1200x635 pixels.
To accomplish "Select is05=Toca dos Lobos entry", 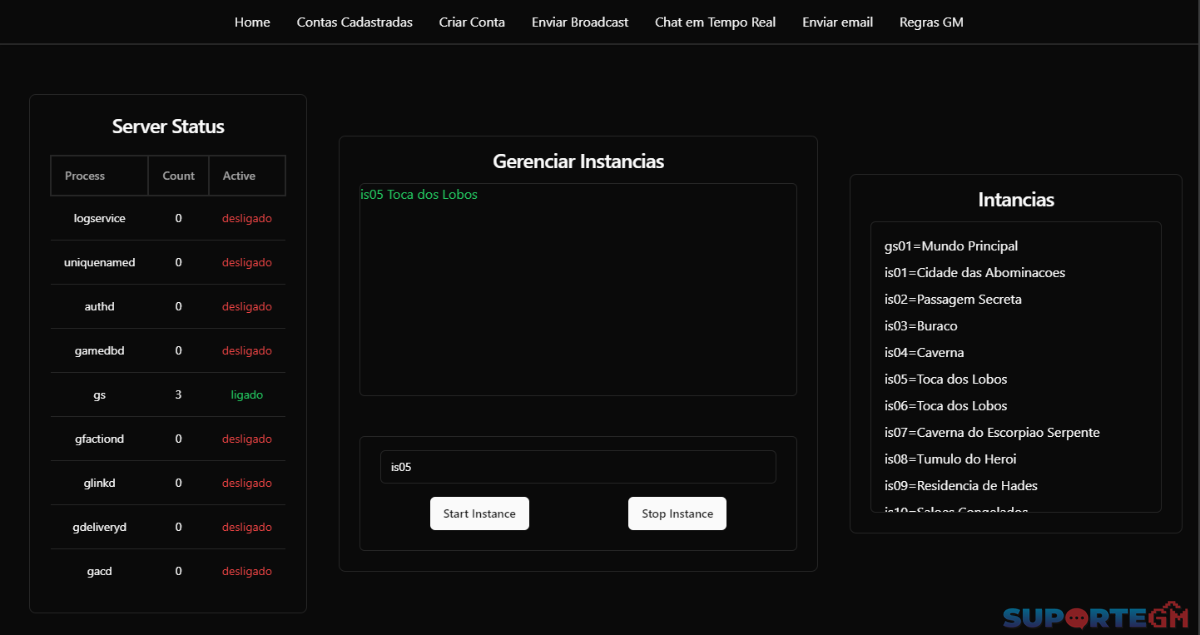I will [946, 379].
